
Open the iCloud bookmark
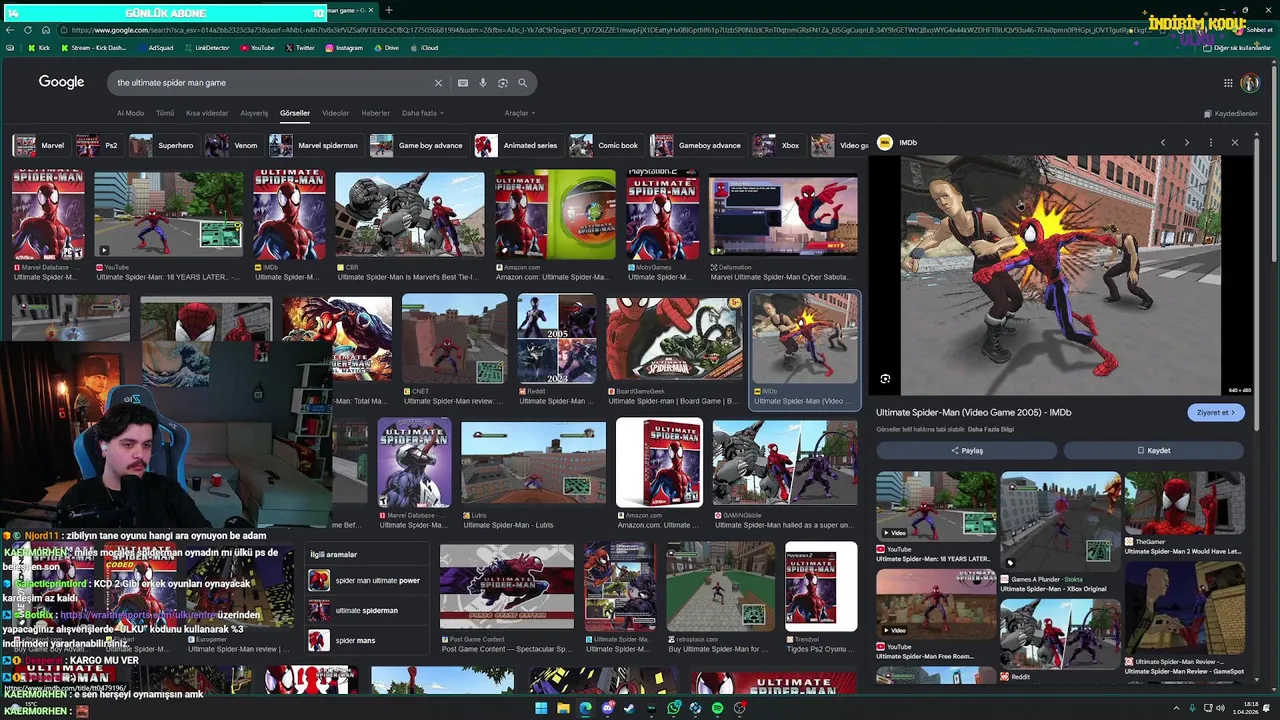coord(424,48)
